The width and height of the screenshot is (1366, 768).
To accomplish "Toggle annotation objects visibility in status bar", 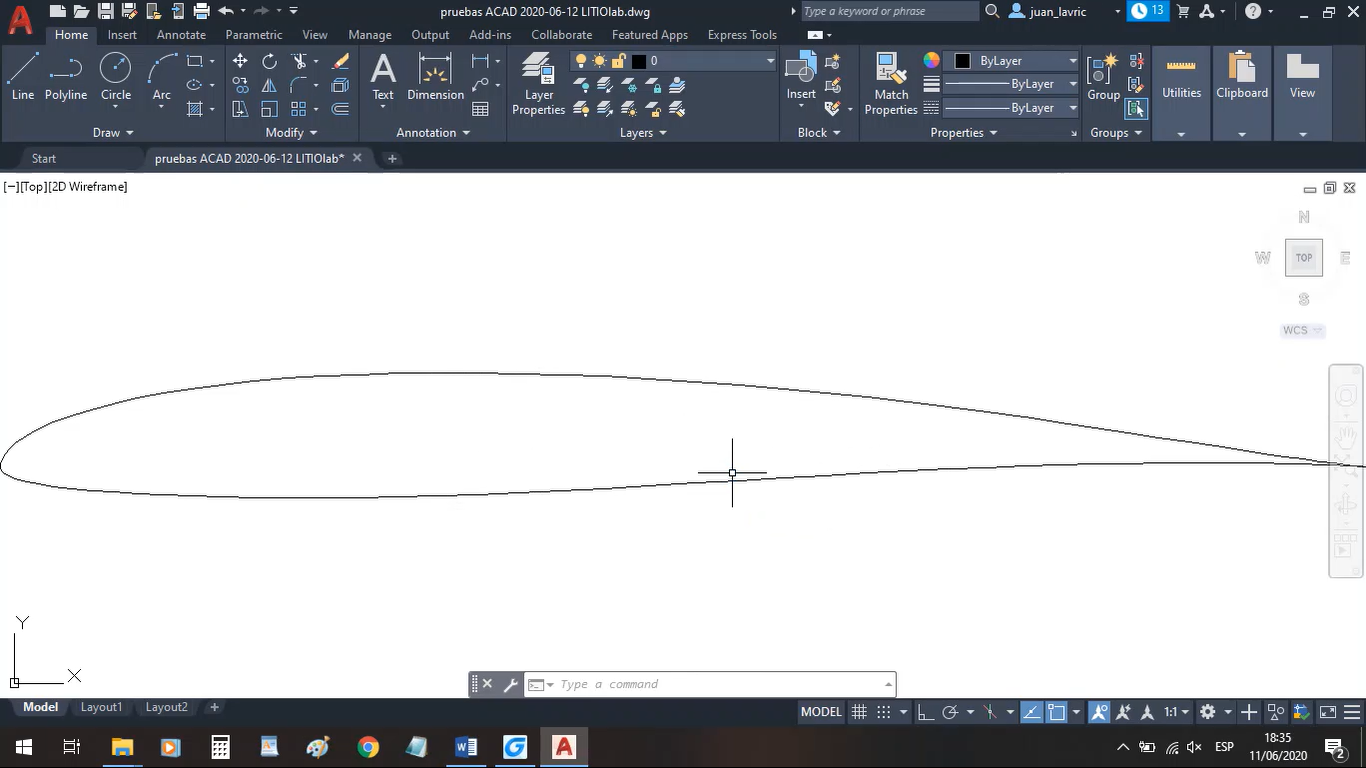I will pyautogui.click(x=1099, y=712).
